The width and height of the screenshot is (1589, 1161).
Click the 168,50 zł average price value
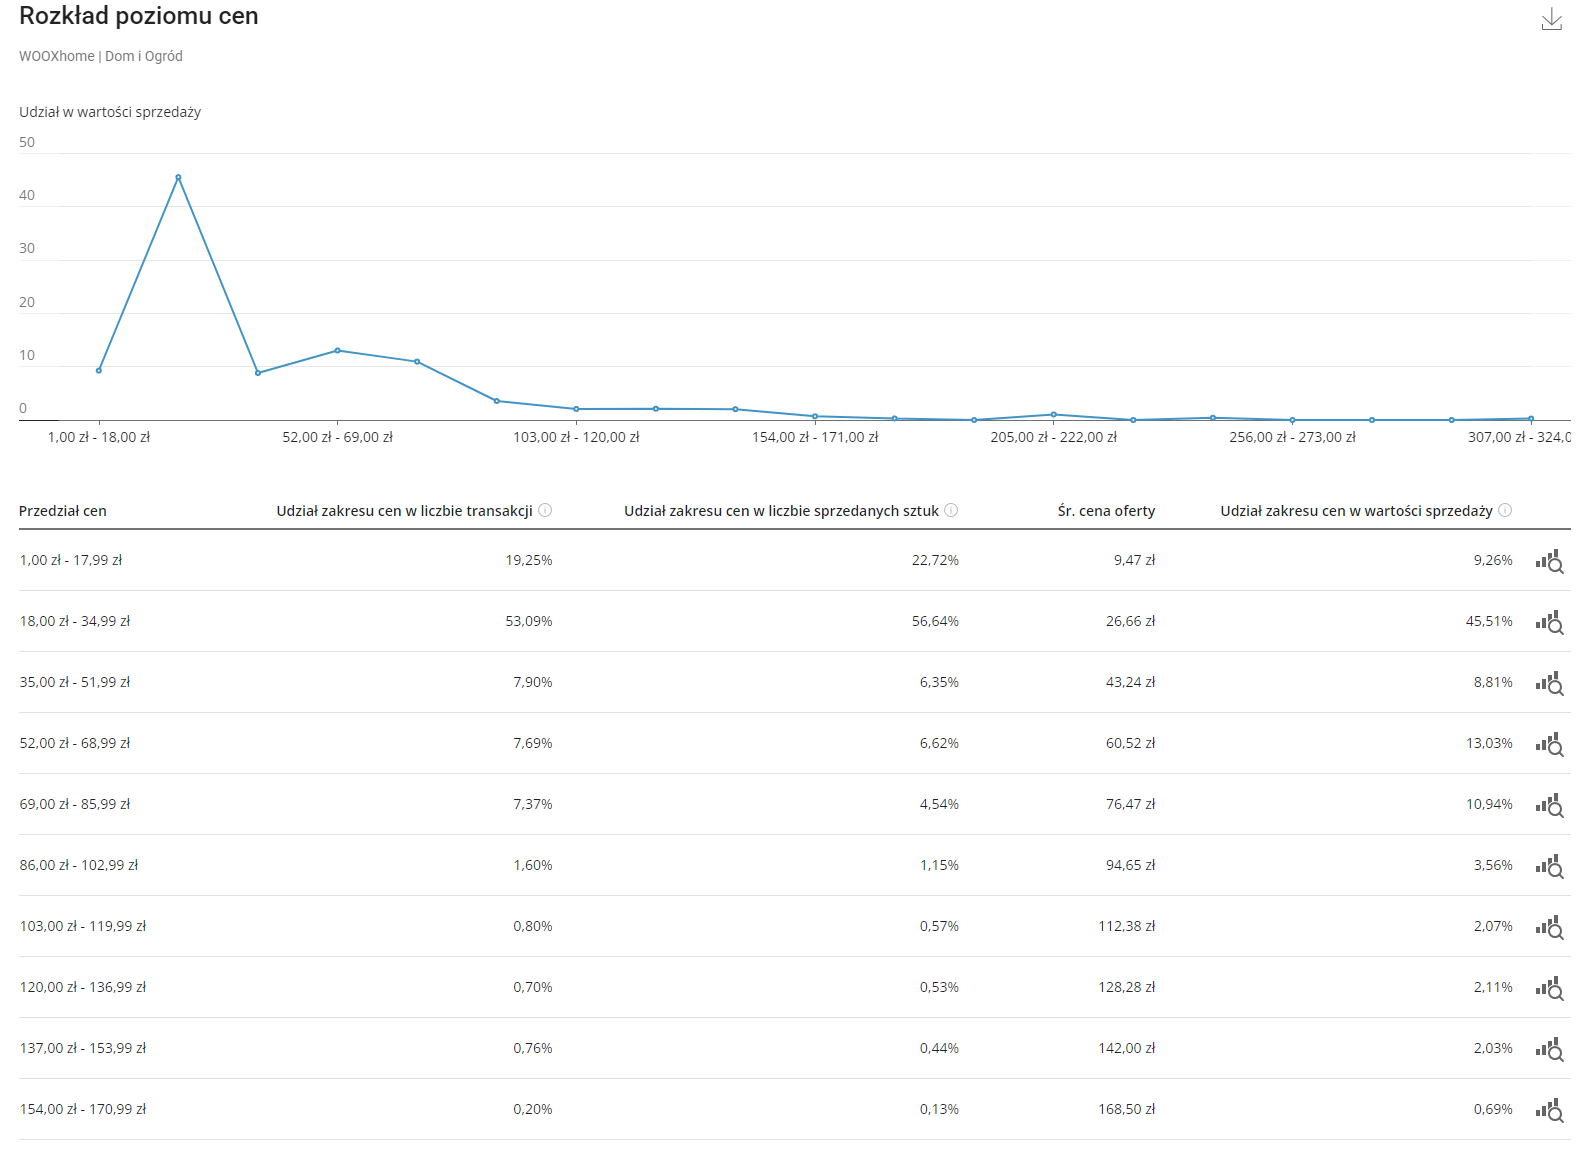pos(1126,1109)
